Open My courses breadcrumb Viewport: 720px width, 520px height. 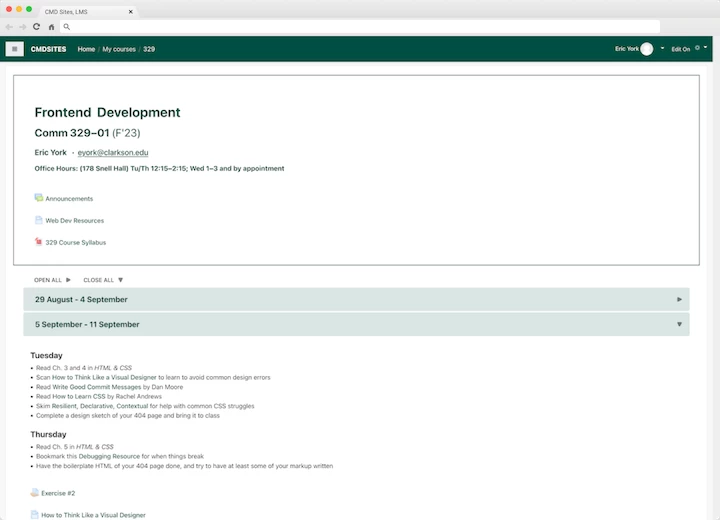pos(119,49)
